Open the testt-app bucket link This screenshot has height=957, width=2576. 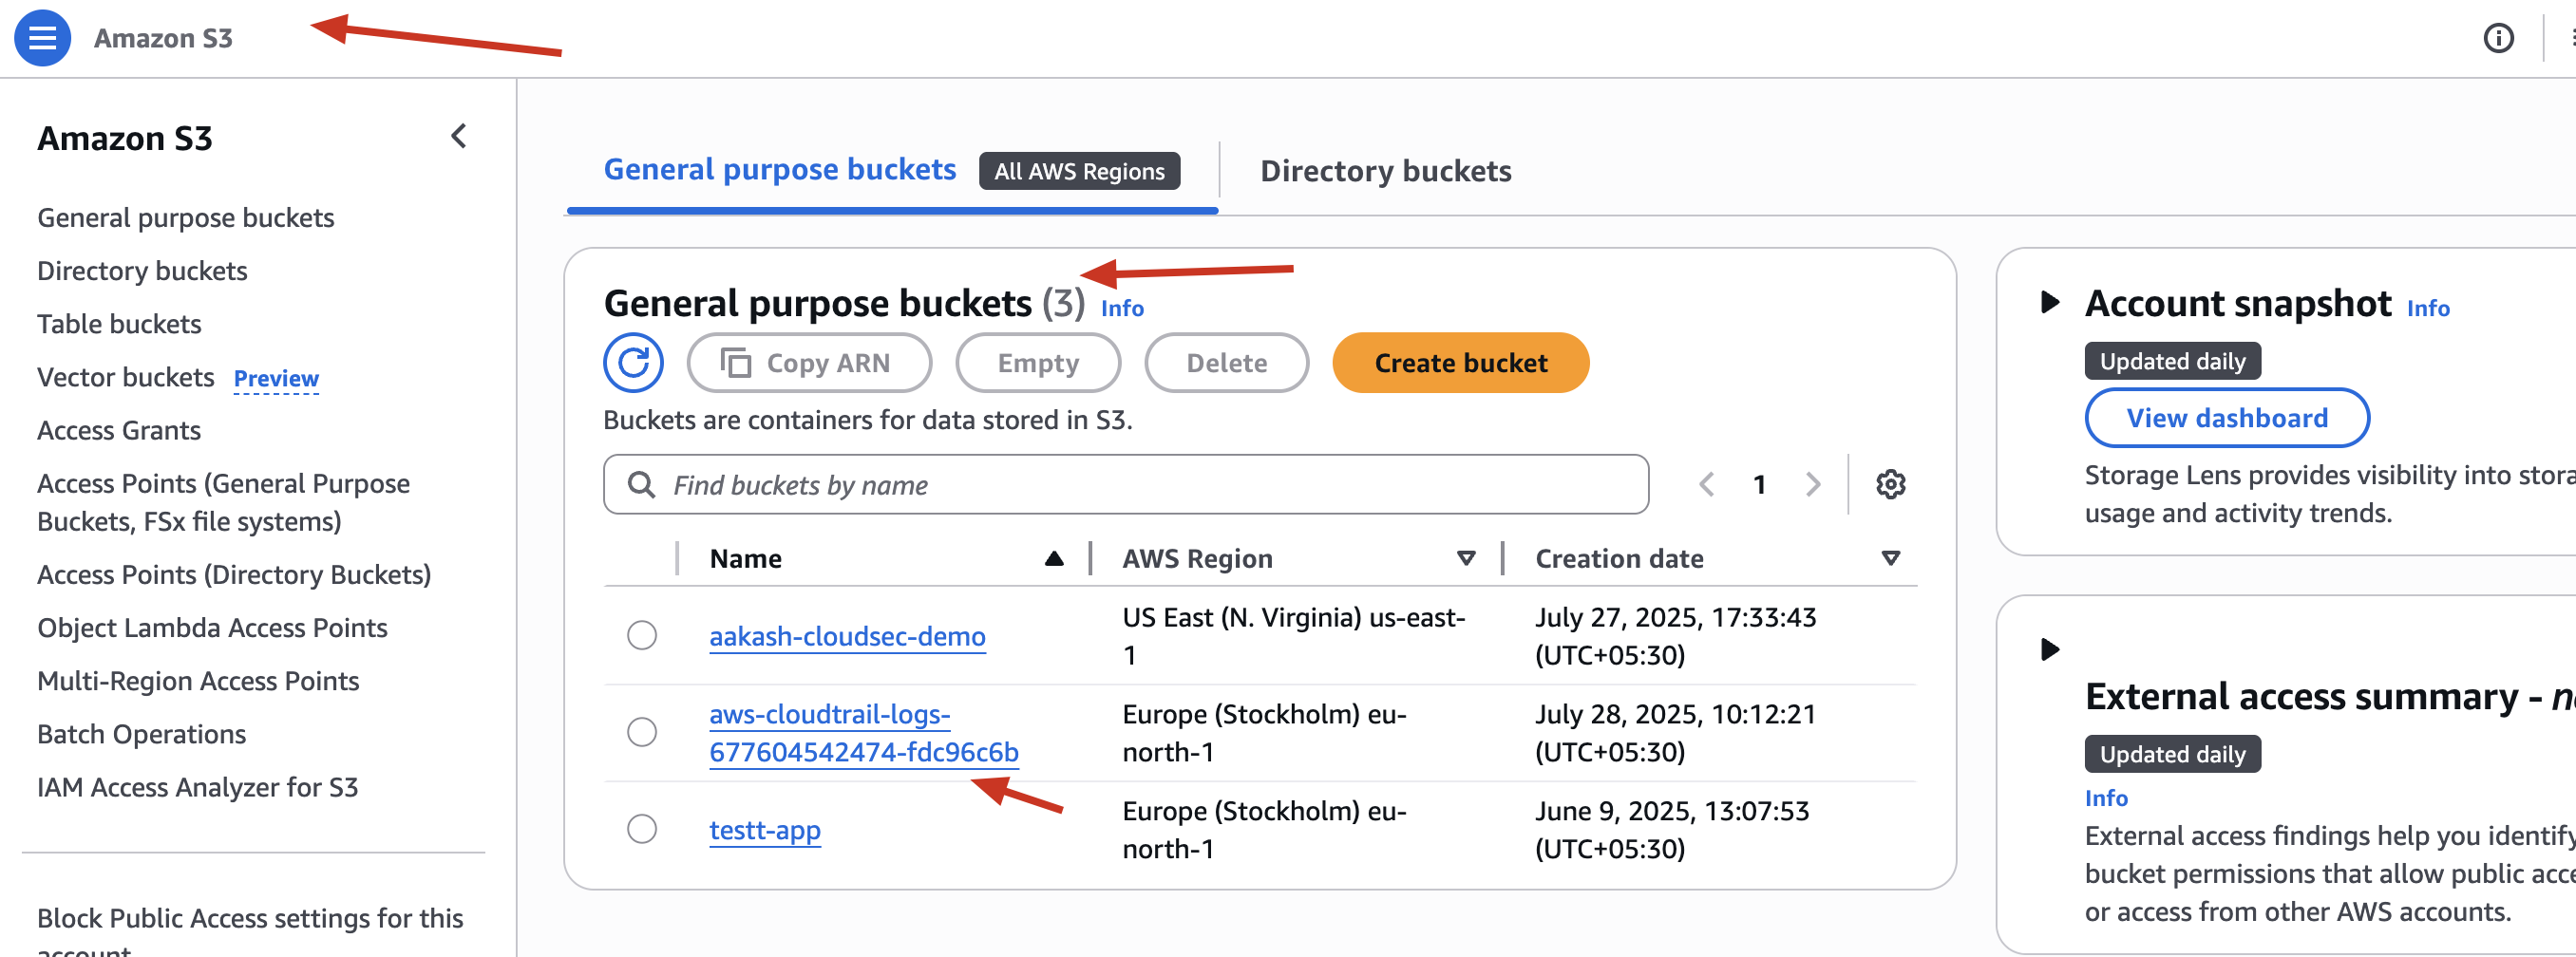pyautogui.click(x=765, y=830)
